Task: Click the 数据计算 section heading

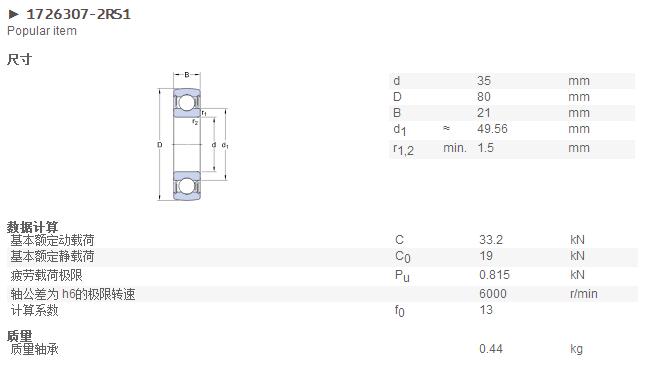Action: coord(32,227)
